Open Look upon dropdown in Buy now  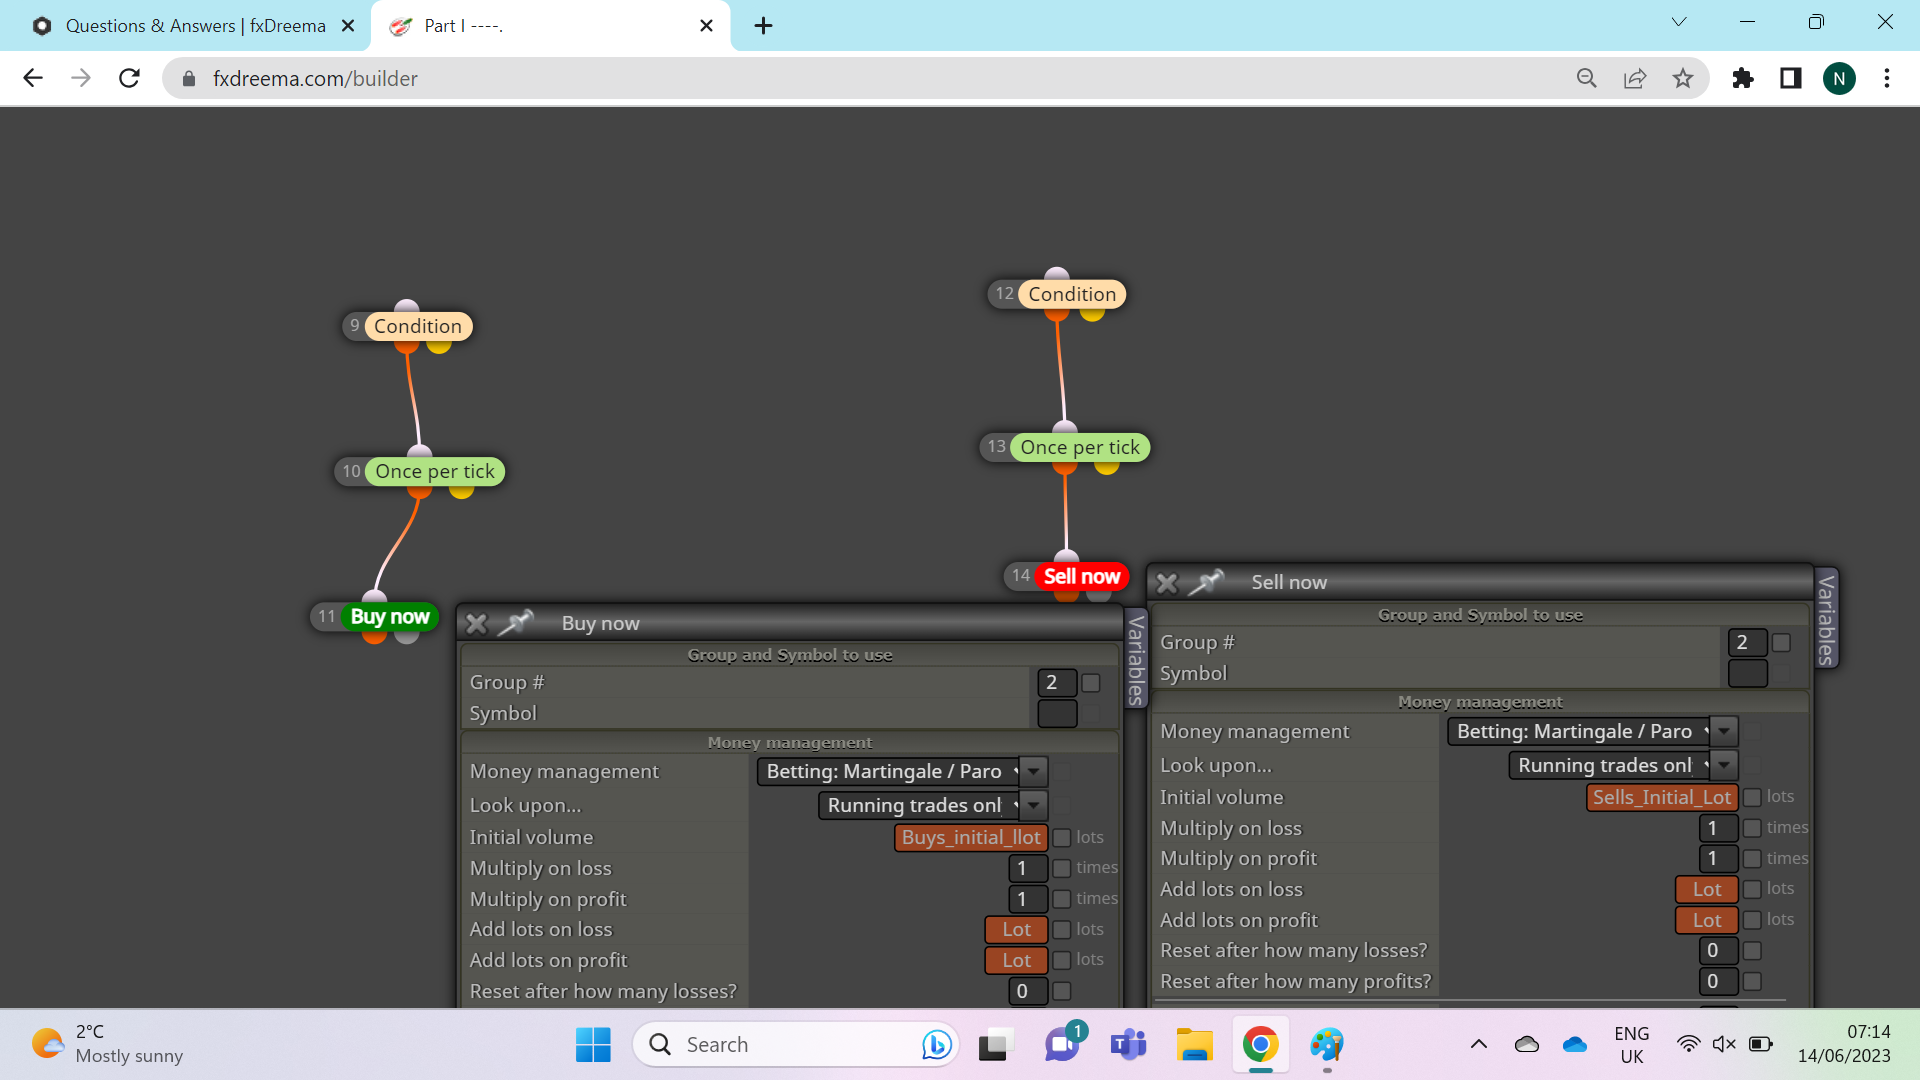click(932, 806)
